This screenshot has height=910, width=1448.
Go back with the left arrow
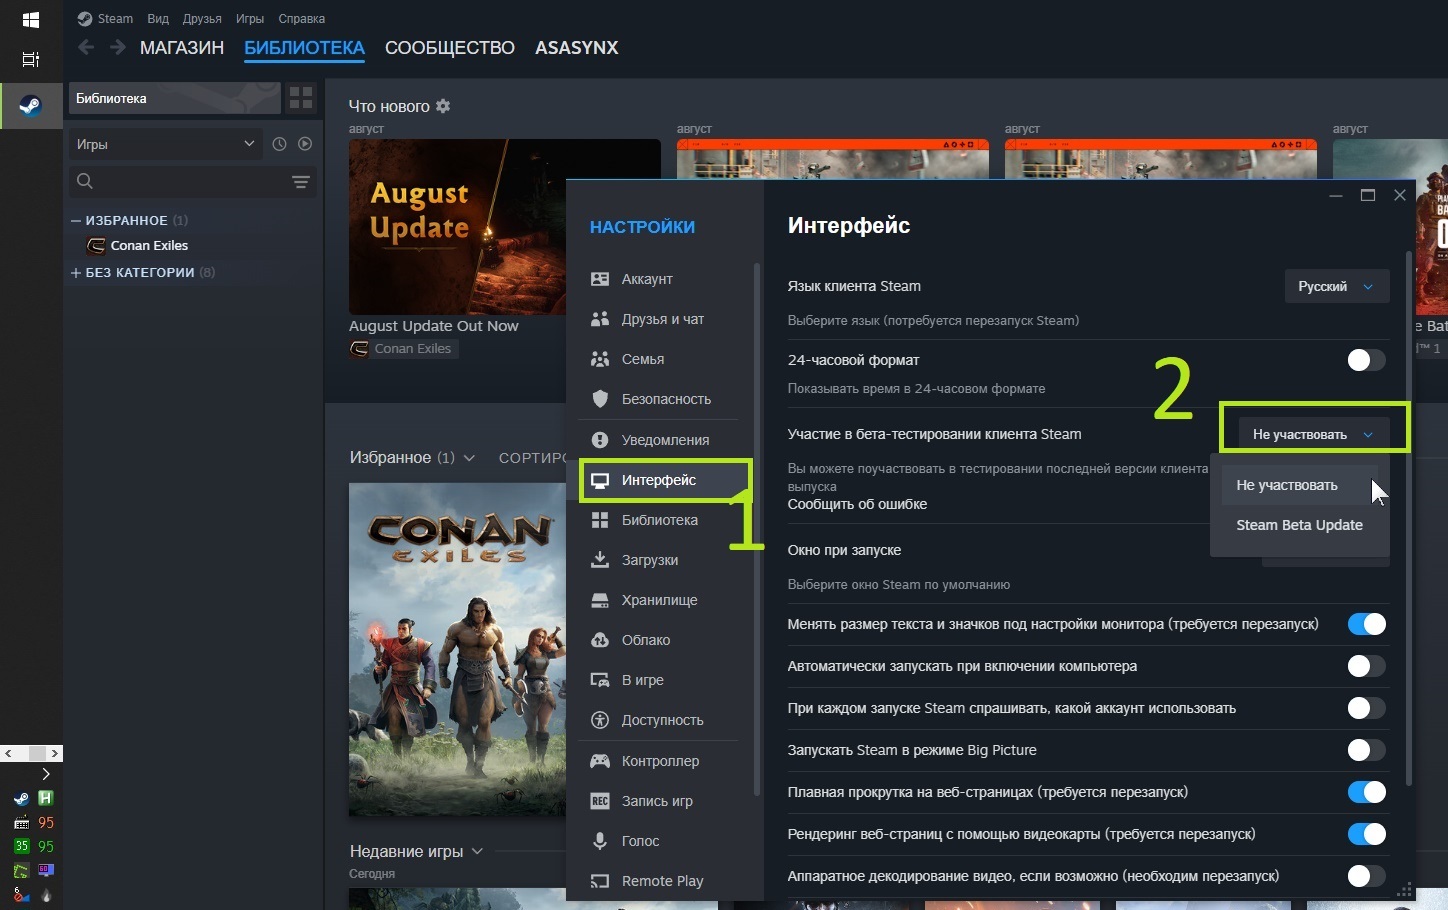point(86,47)
